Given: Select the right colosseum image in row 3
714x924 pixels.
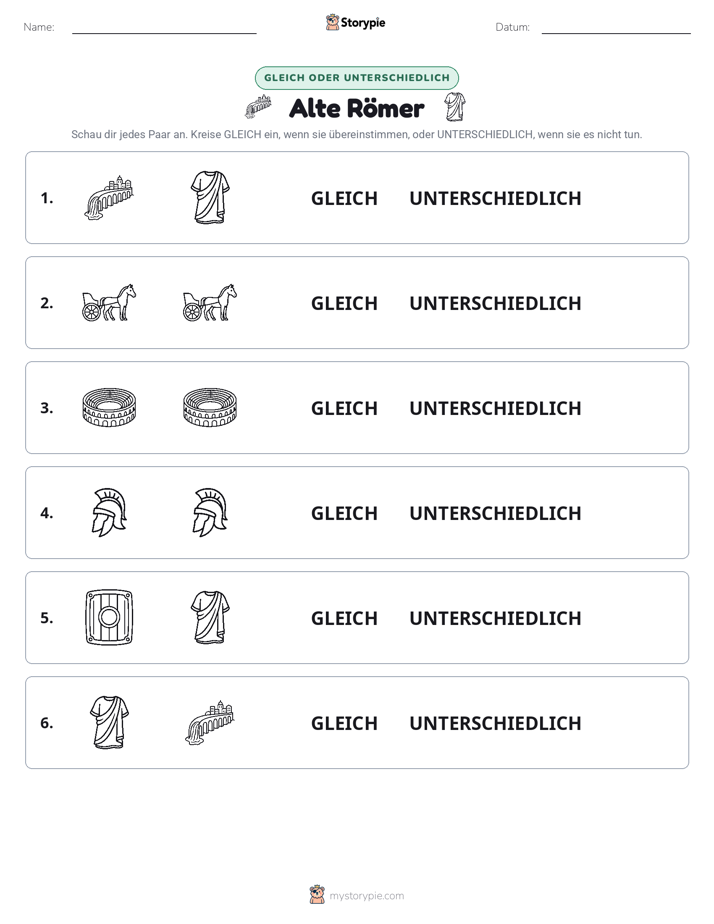Looking at the screenshot, I should pyautogui.click(x=210, y=407).
